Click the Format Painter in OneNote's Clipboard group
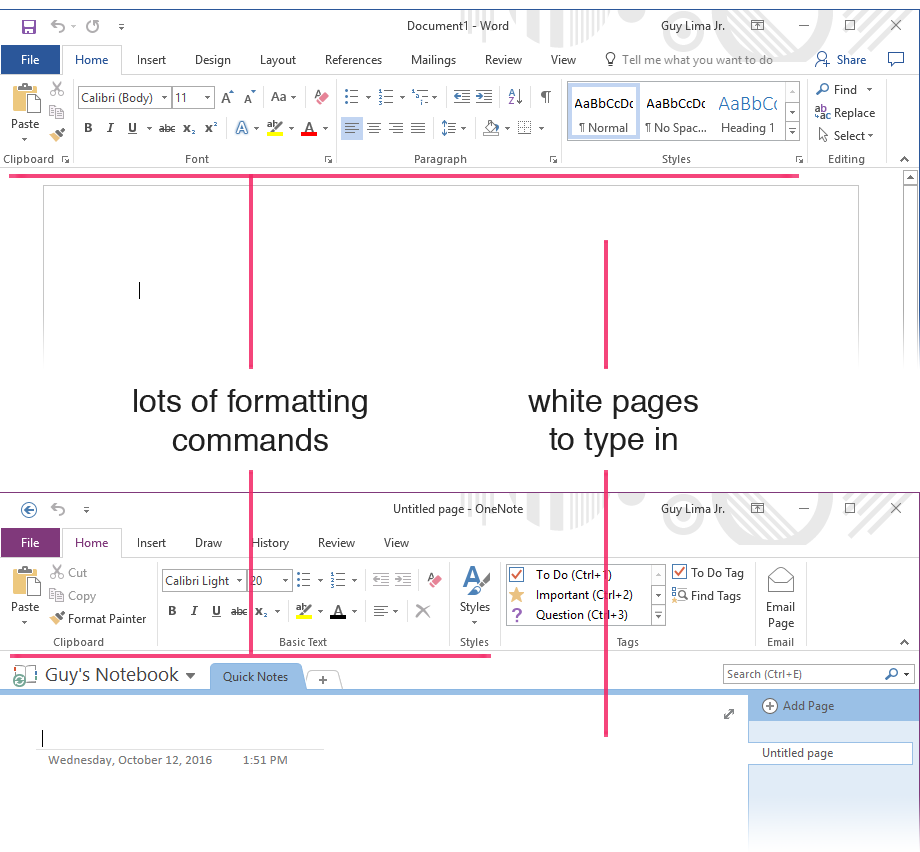Screen dimensions: 920x852 [x=98, y=618]
